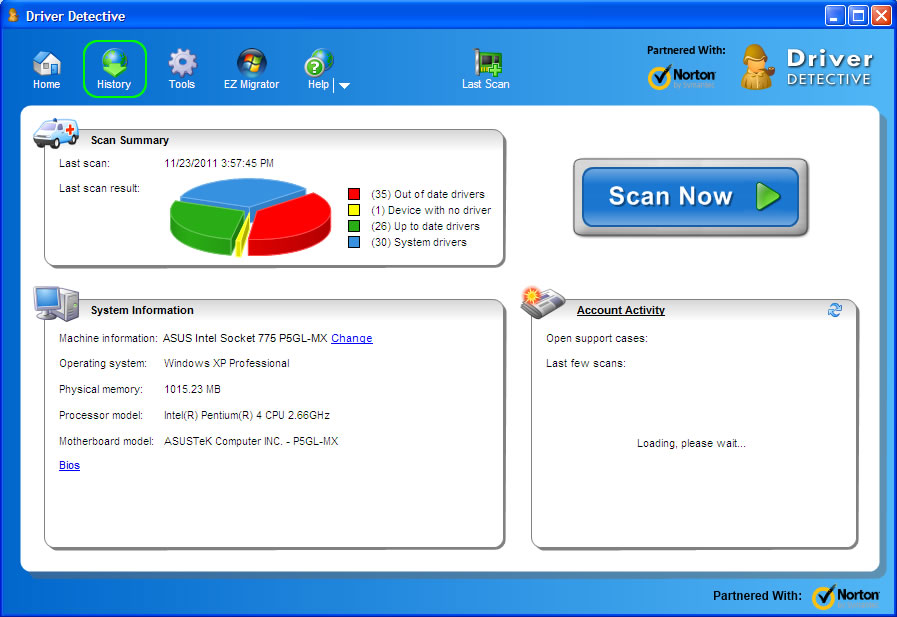Open the Bios link
This screenshot has width=897, height=617.
[69, 465]
